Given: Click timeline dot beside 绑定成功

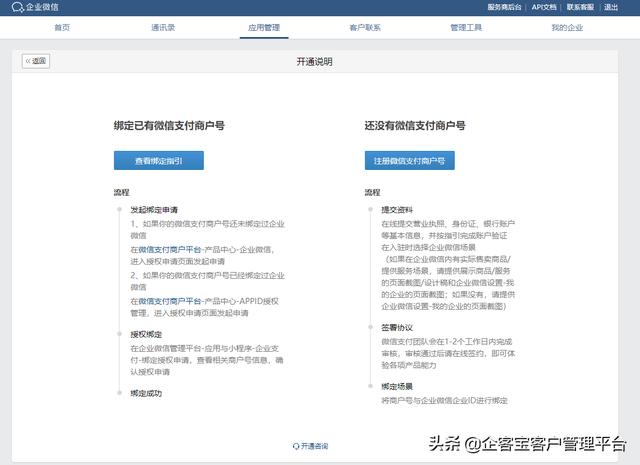Looking at the screenshot, I should (120, 393).
